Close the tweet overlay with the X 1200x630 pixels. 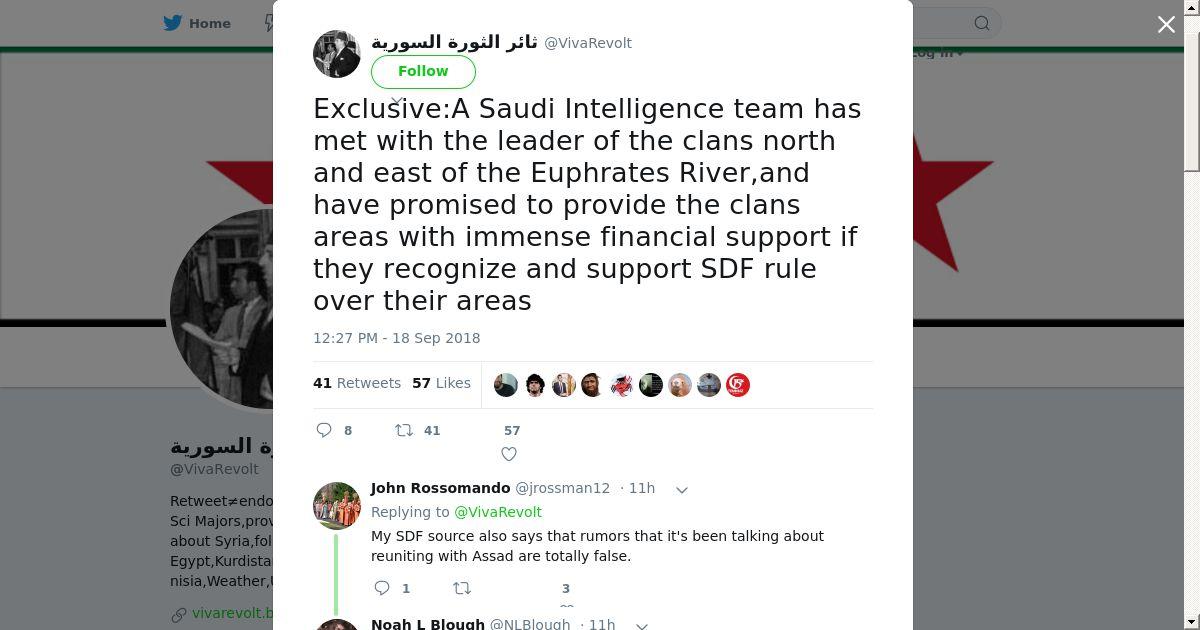click(1166, 24)
